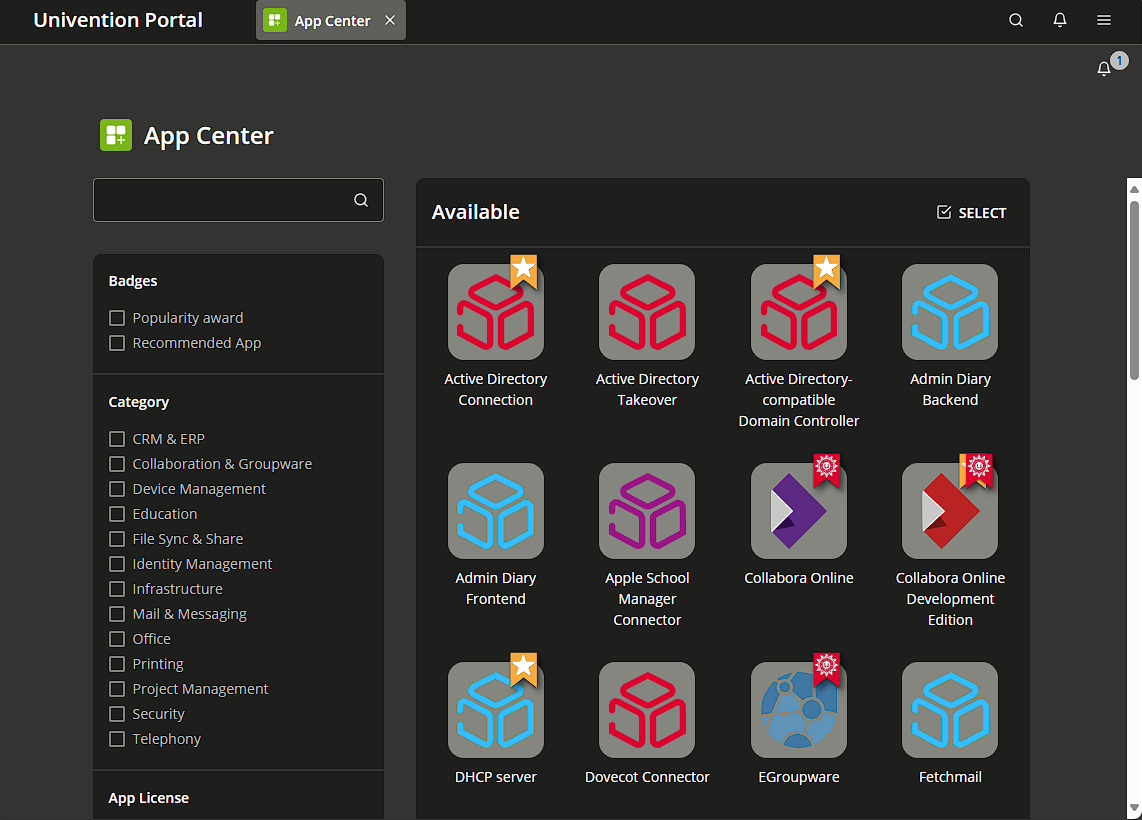The height and width of the screenshot is (820, 1142).
Task: Click the Active Directory Takeover label
Action: 647,390
